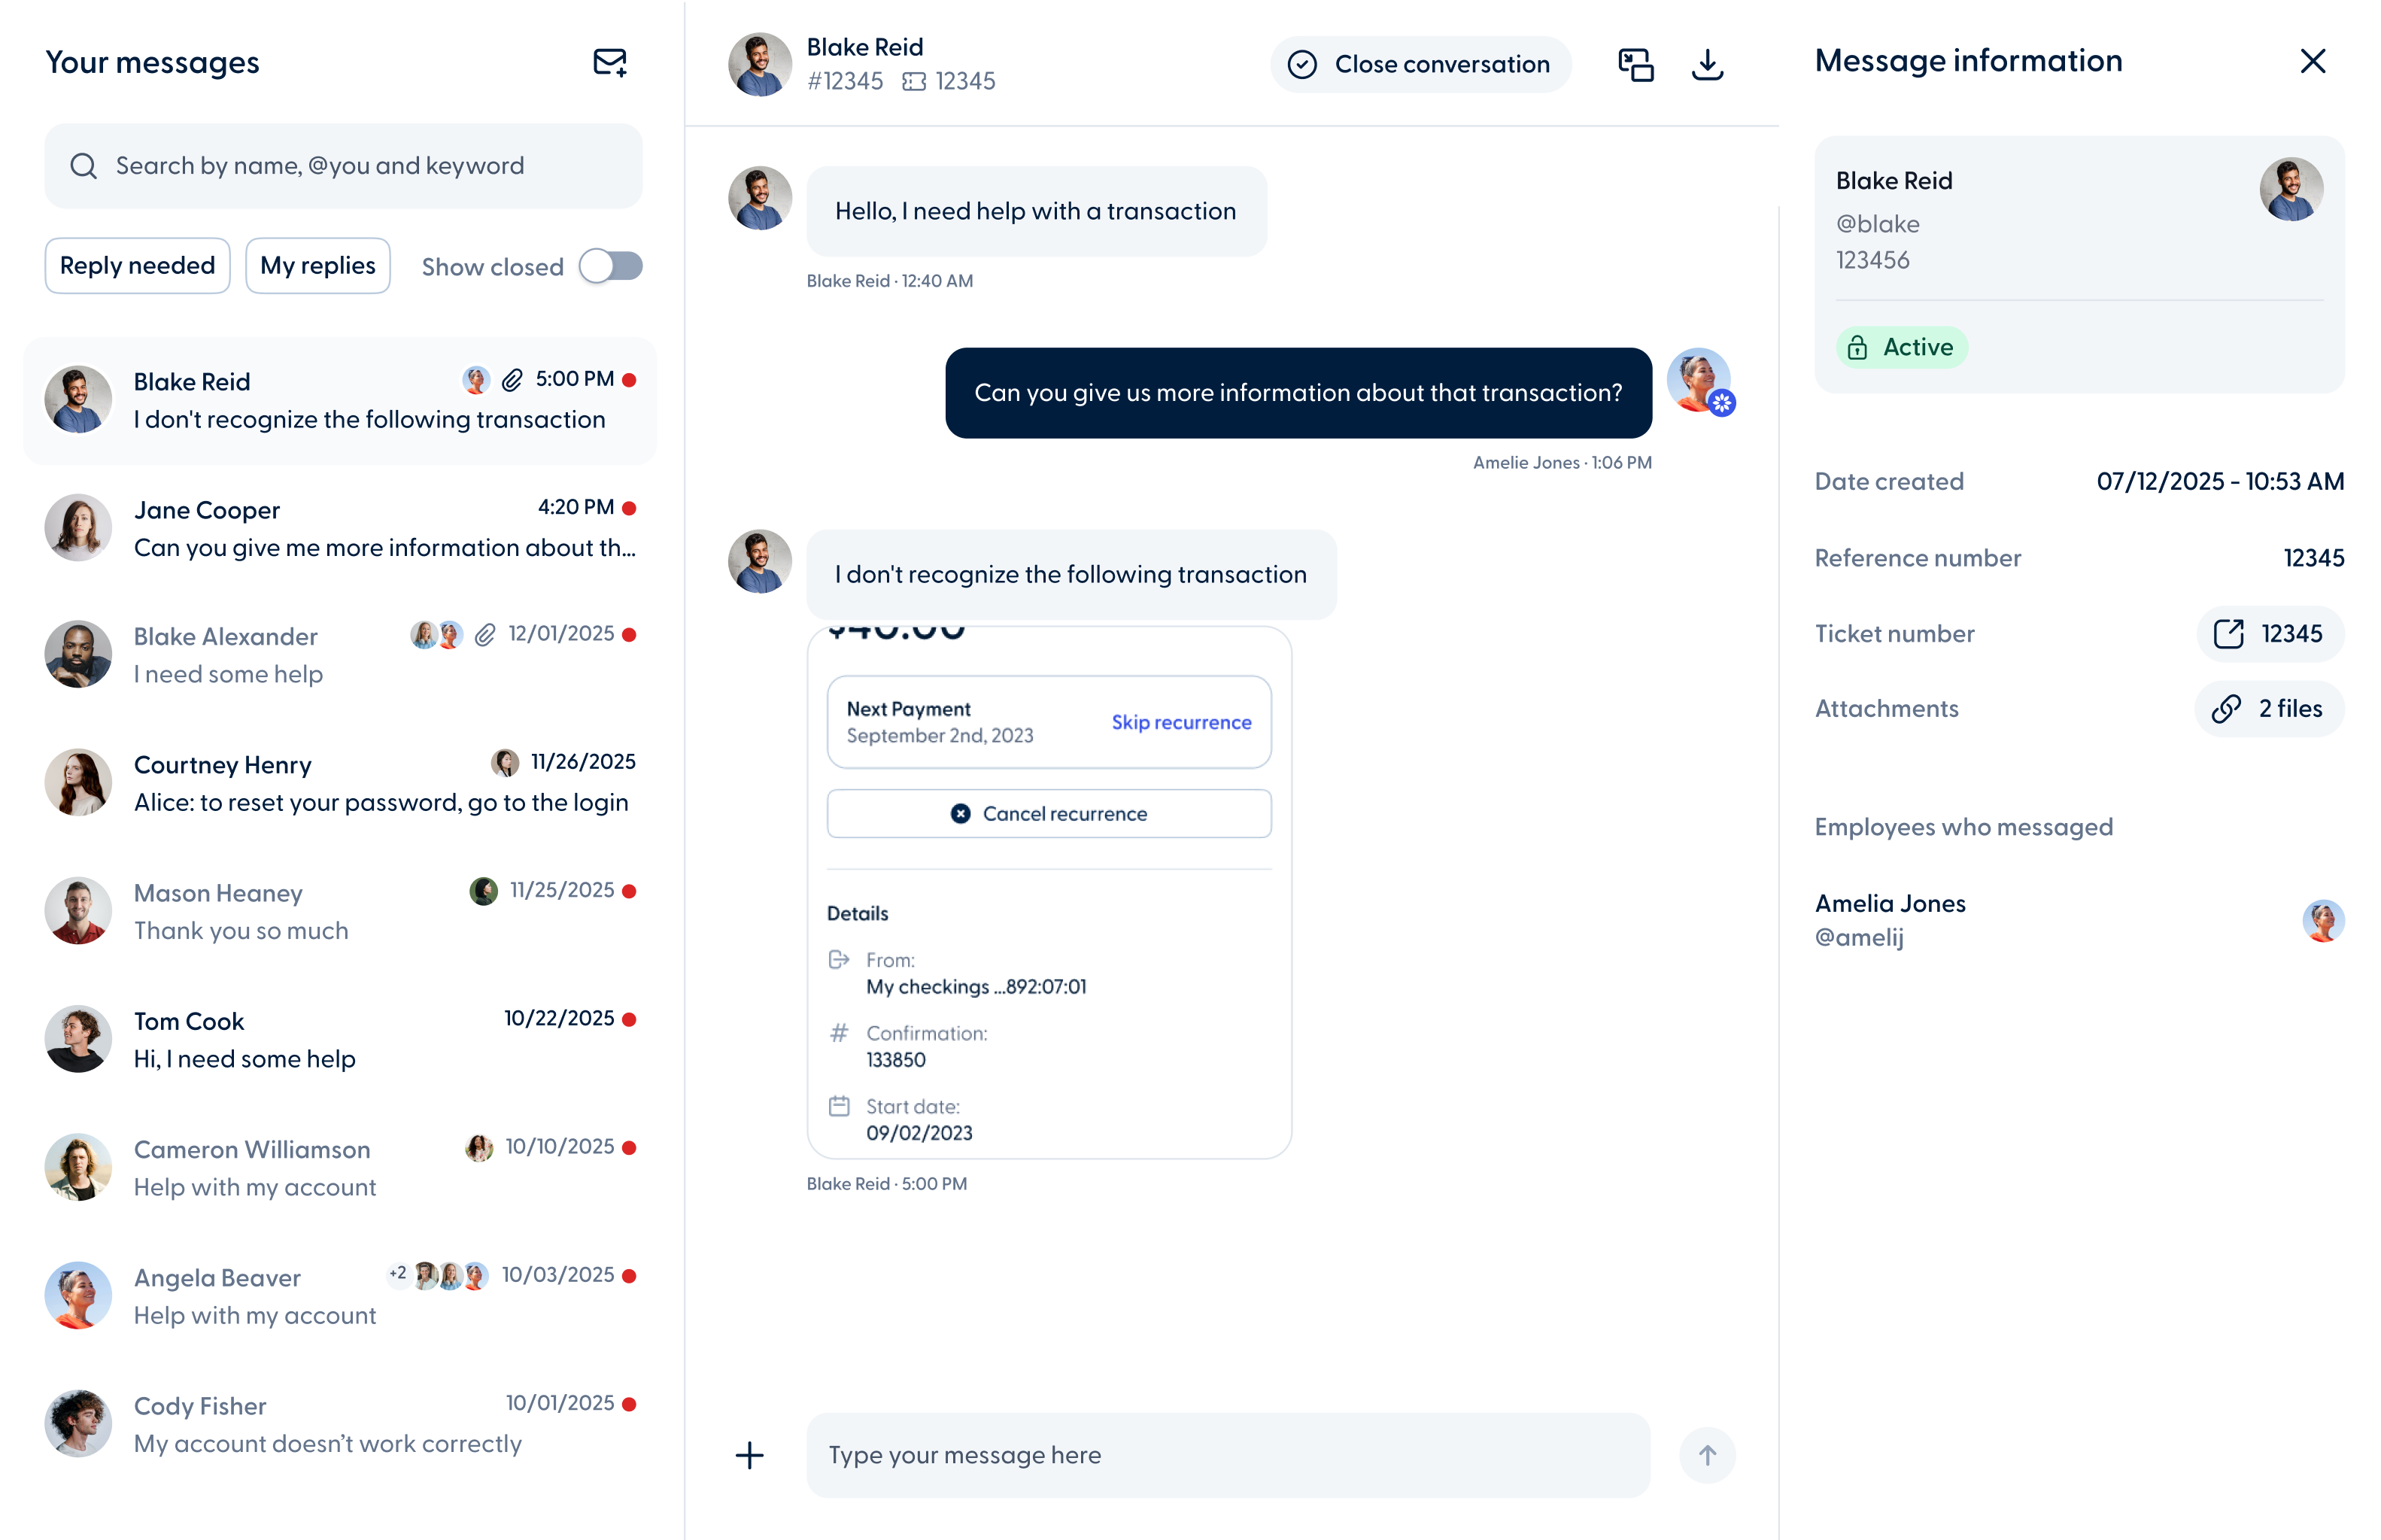
Task: Click the search magnifier icon
Action: click(84, 166)
